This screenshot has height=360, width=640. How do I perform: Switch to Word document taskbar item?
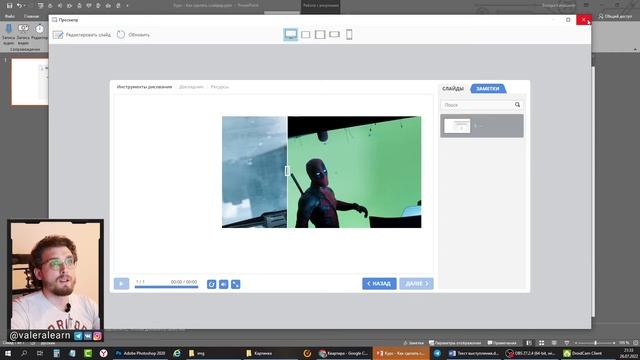point(474,353)
